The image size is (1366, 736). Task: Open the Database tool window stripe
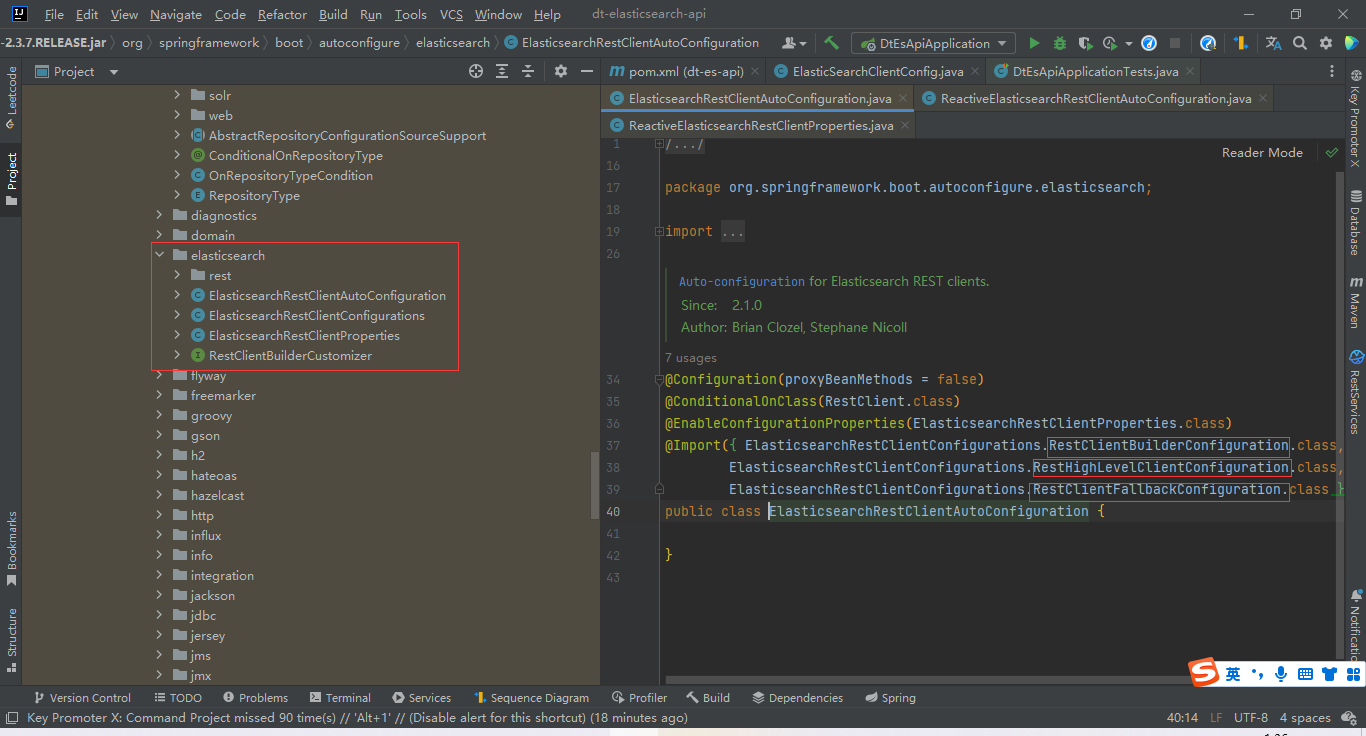(x=1356, y=223)
